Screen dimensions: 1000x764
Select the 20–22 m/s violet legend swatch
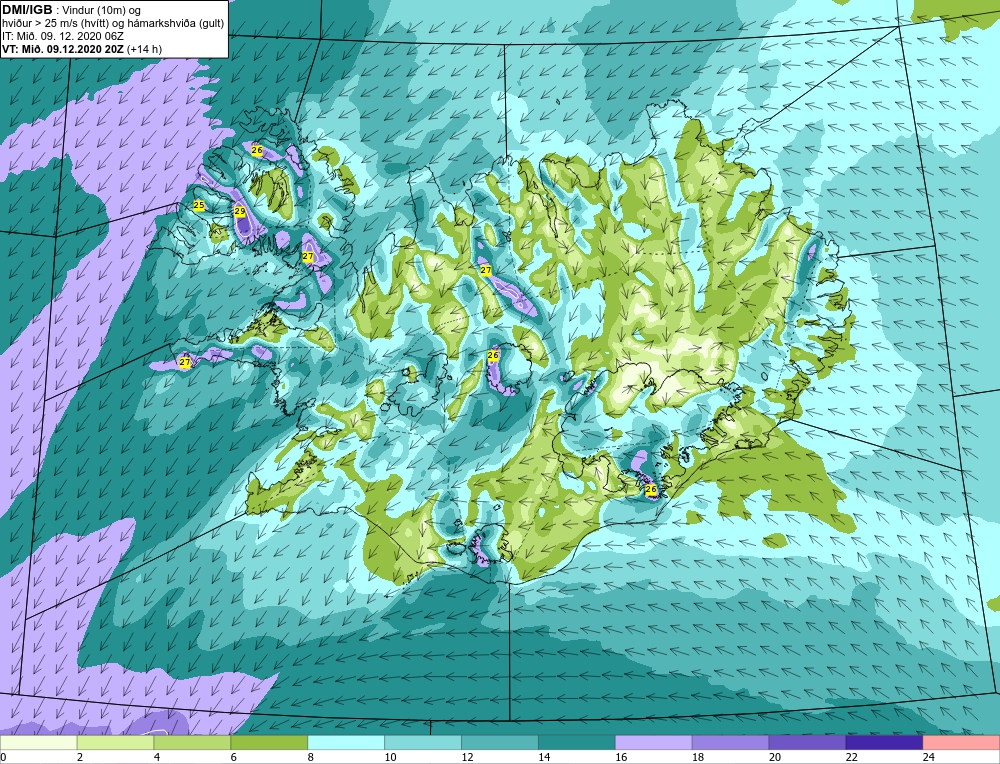pos(807,742)
